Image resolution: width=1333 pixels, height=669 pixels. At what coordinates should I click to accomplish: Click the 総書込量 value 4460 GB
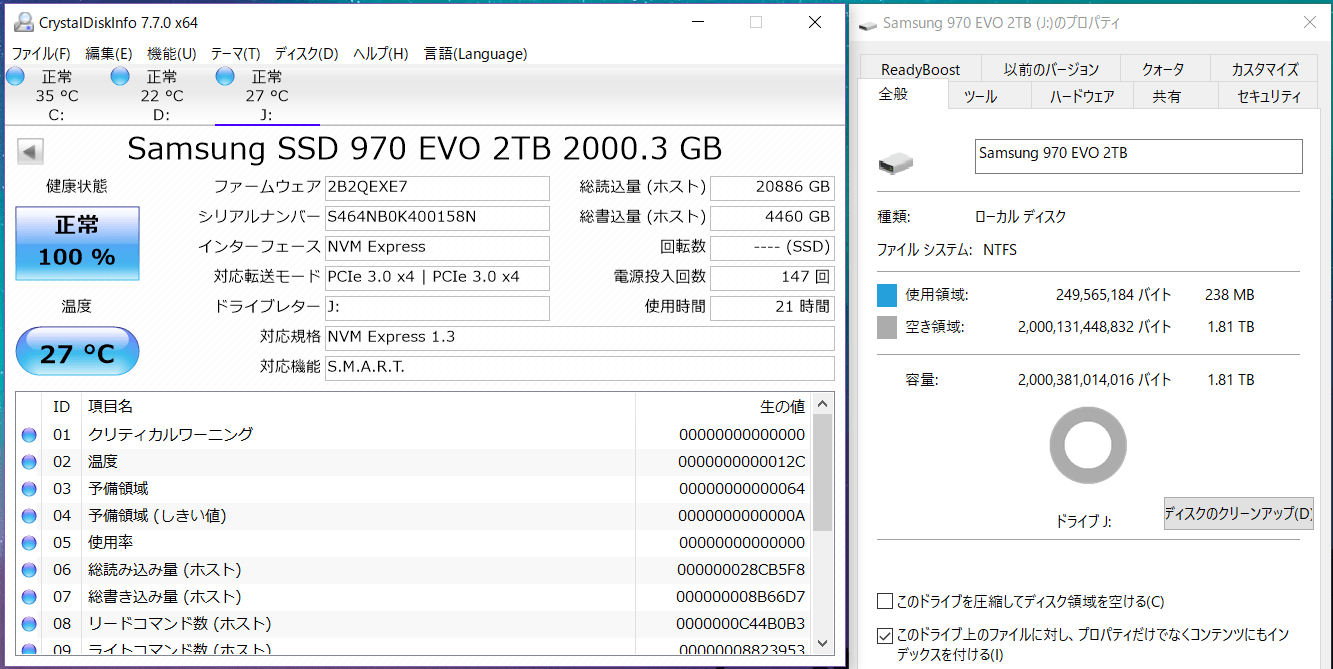coord(772,218)
